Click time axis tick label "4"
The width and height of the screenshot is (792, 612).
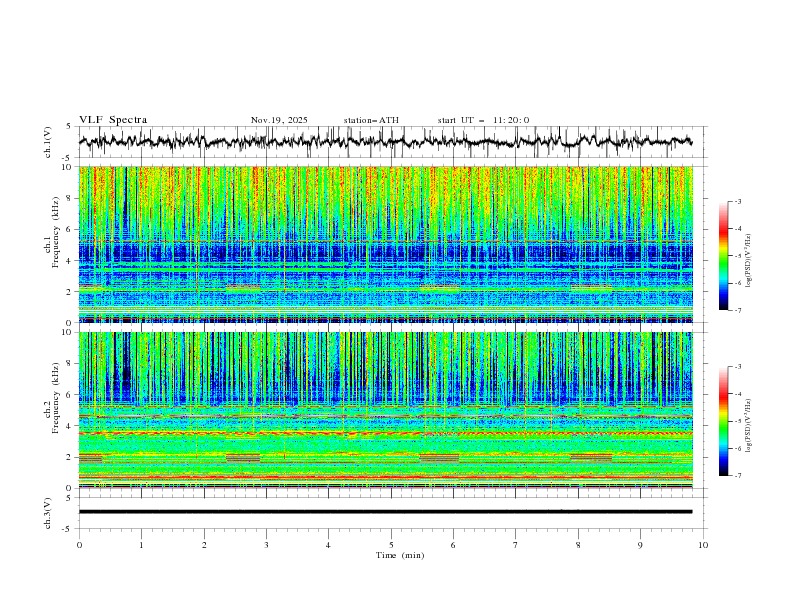[x=328, y=545]
